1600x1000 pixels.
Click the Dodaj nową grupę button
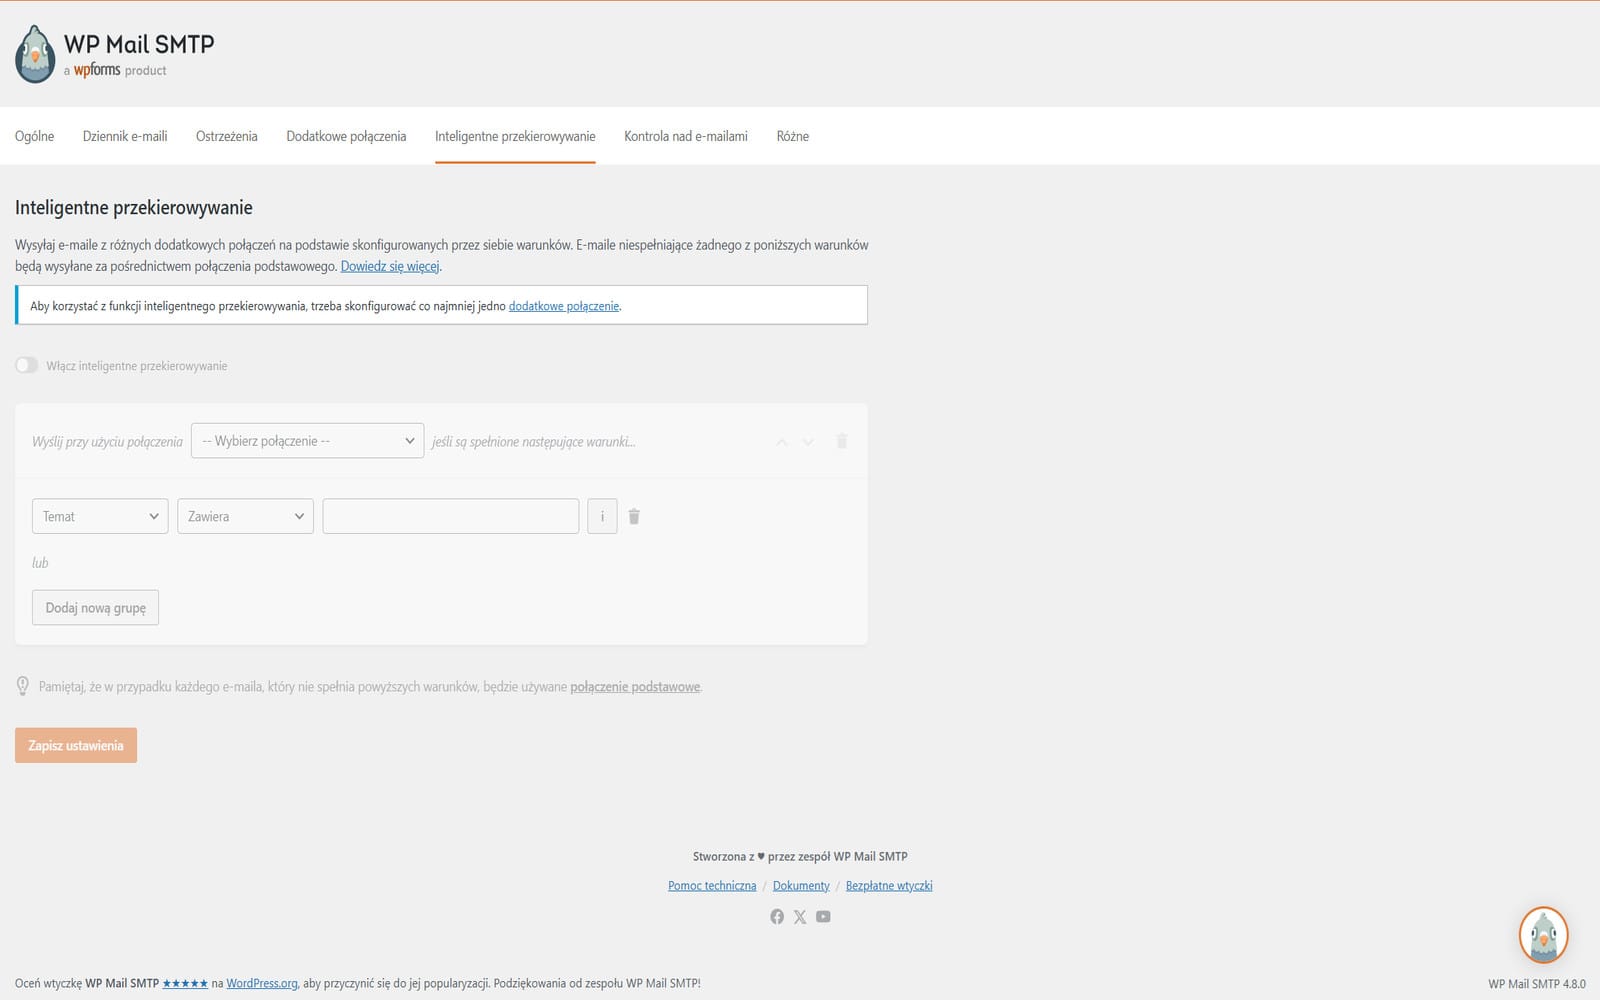[96, 608]
